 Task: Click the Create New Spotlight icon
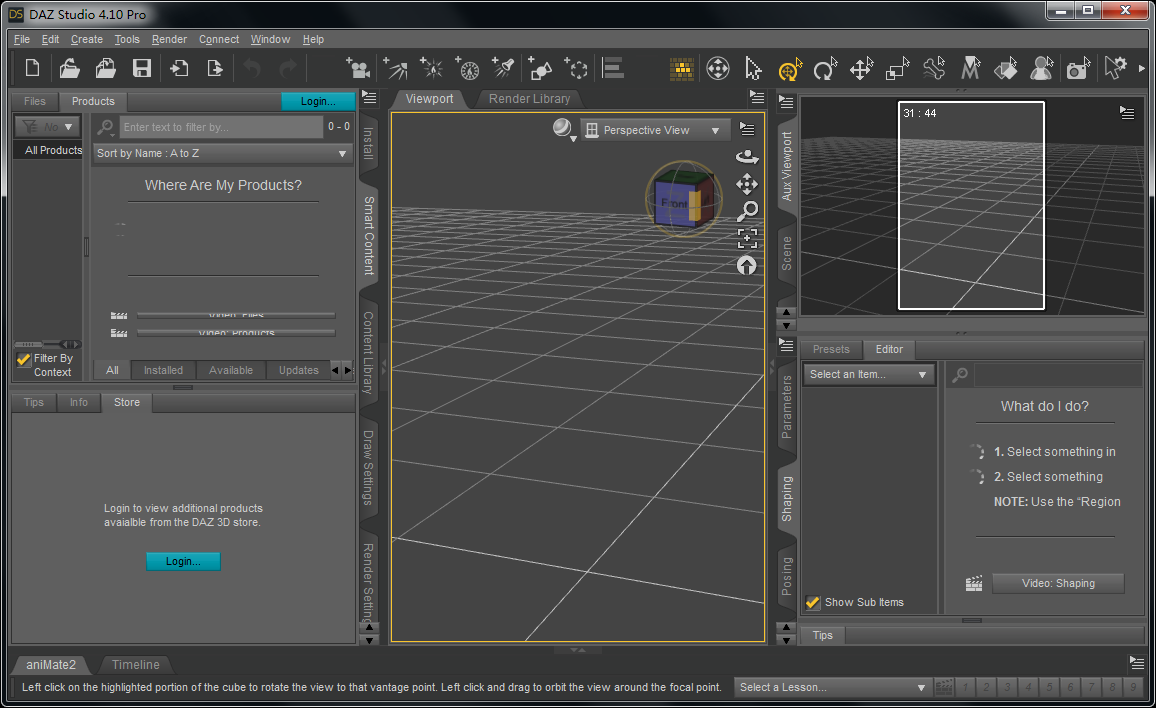(x=503, y=68)
